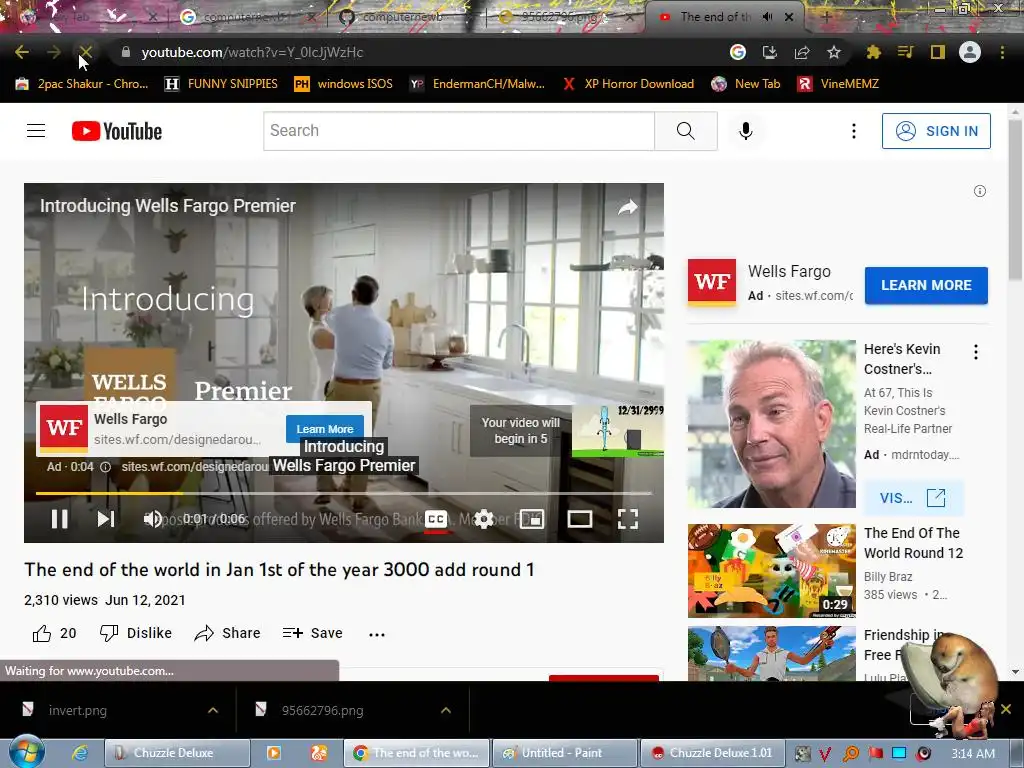1024x768 pixels.
Task: Open player settings gear
Action: (483, 519)
